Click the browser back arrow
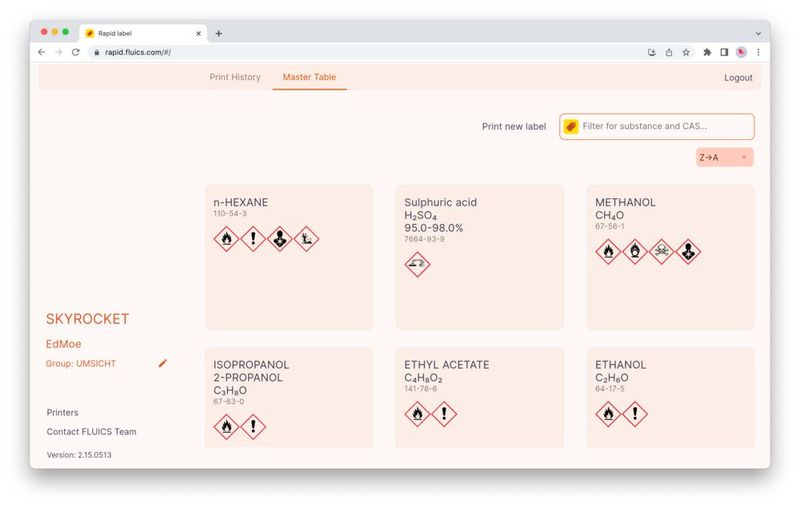 42,52
